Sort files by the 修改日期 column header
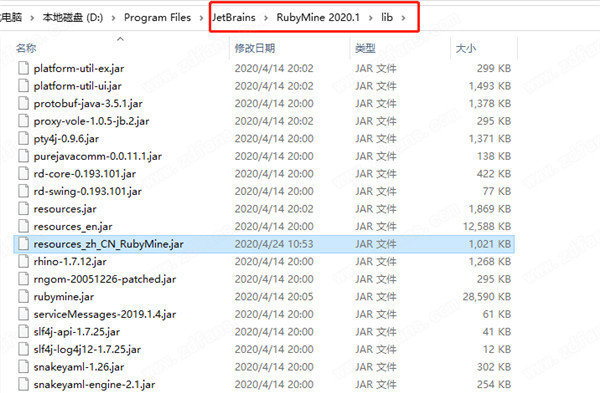Viewport: 600px width, 393px height. pyautogui.click(x=255, y=48)
